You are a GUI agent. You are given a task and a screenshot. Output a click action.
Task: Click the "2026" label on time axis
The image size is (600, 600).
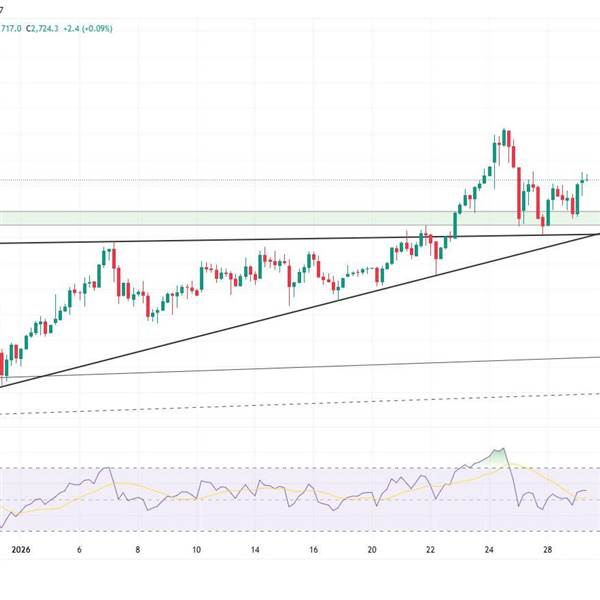(x=21, y=550)
